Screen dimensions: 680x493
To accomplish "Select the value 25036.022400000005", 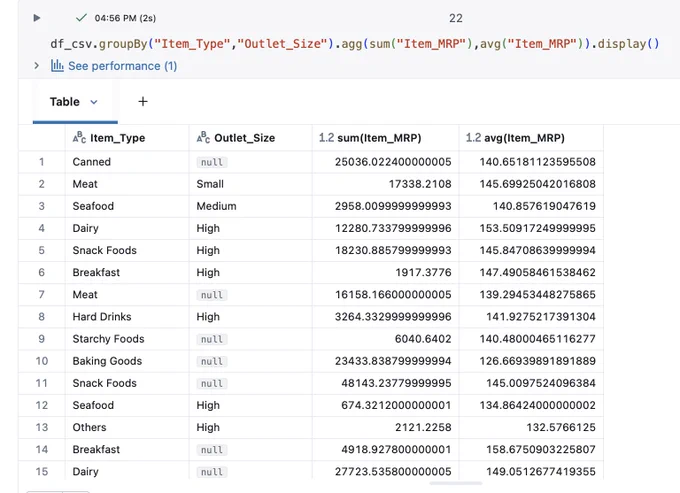I will point(393,162).
